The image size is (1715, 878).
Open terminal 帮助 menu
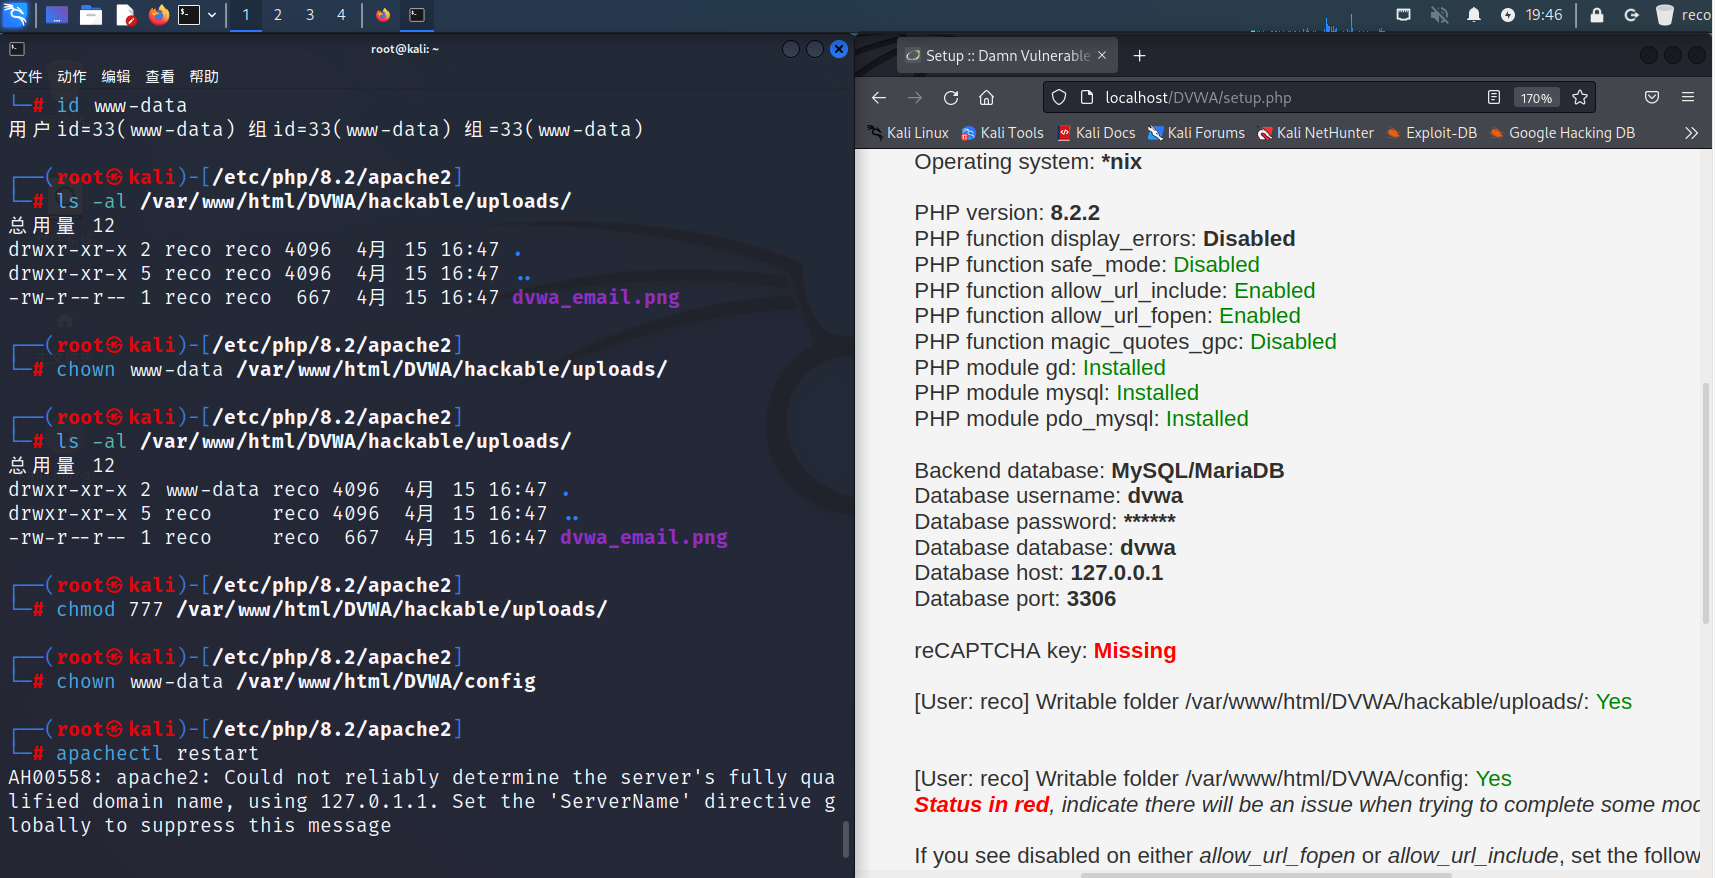tap(204, 77)
